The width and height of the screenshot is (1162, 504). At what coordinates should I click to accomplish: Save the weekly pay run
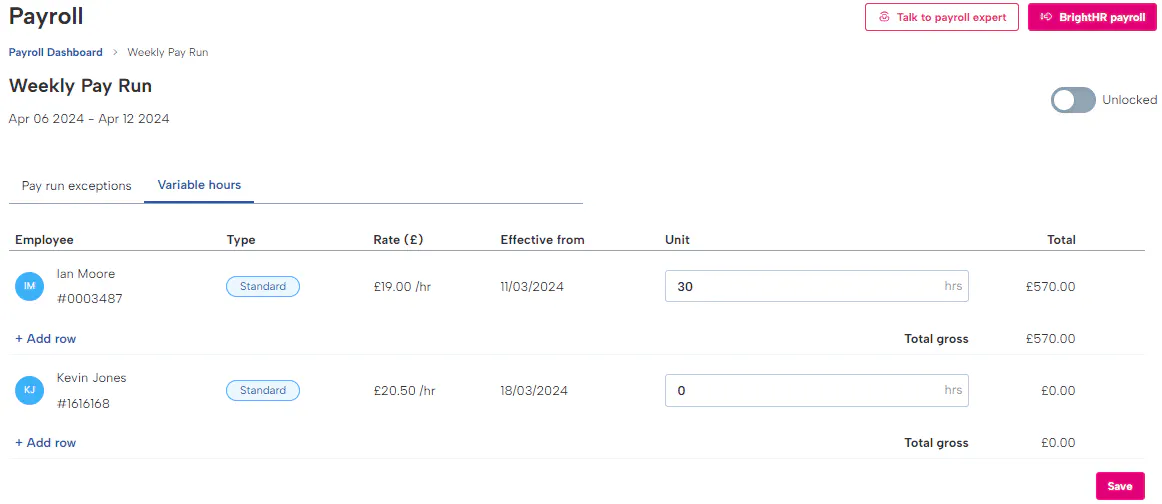pyautogui.click(x=1119, y=486)
